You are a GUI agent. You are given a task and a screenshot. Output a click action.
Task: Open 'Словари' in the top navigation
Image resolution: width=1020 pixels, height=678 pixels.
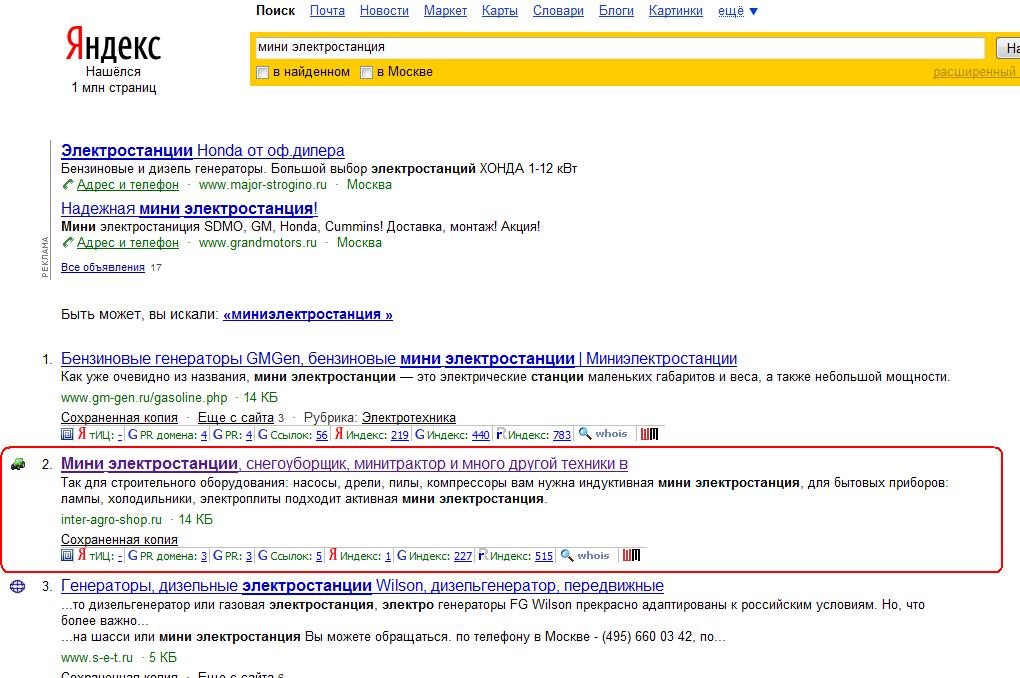(558, 11)
